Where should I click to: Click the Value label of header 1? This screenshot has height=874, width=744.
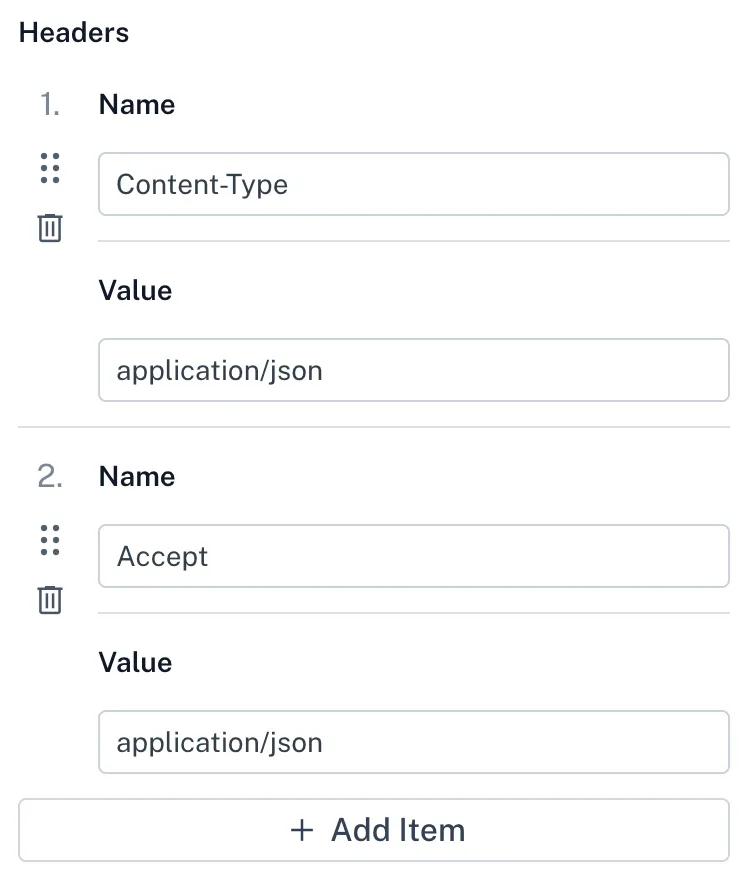(135, 291)
